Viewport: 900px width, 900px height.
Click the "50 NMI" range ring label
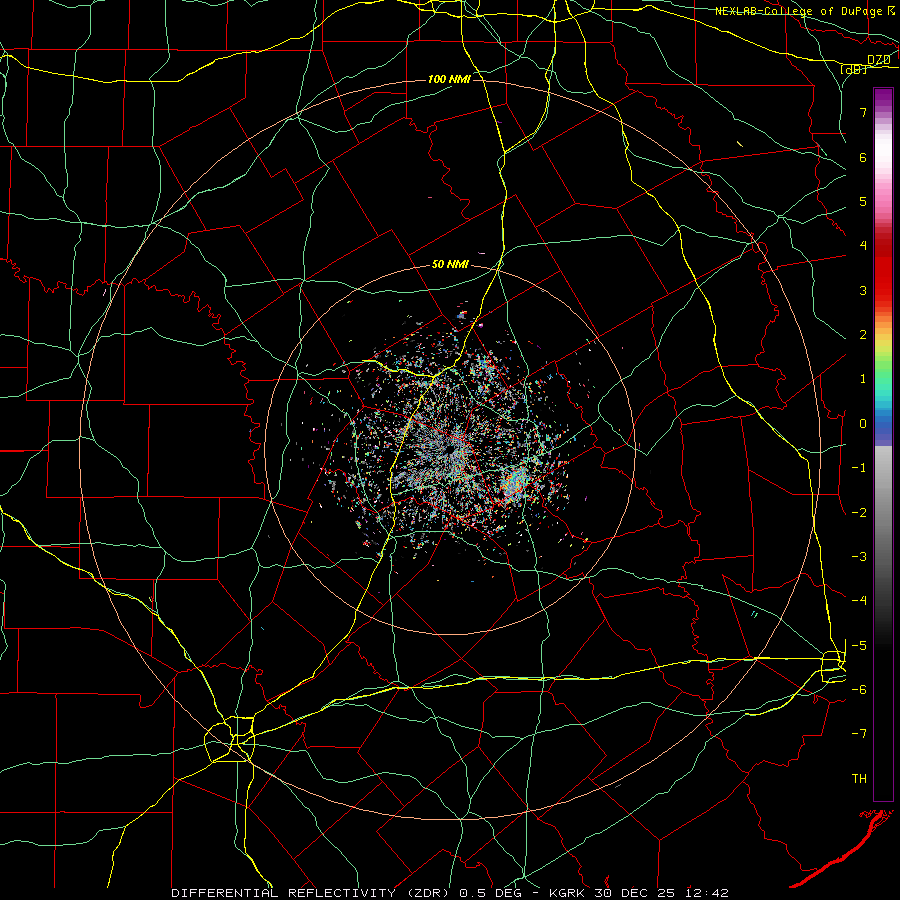[x=450, y=265]
